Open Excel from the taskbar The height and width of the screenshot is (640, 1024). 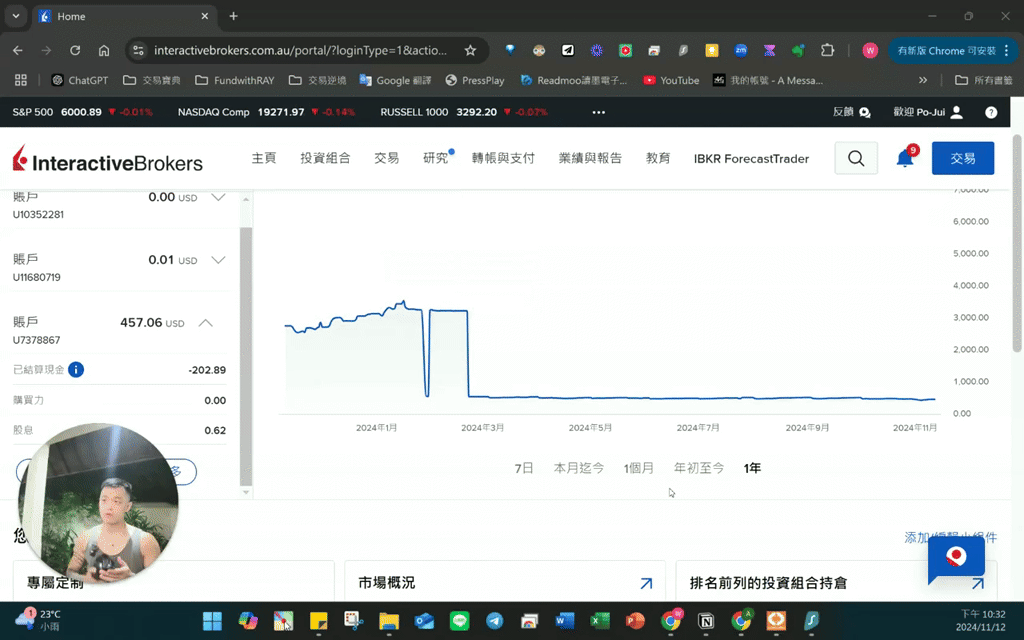(600, 620)
